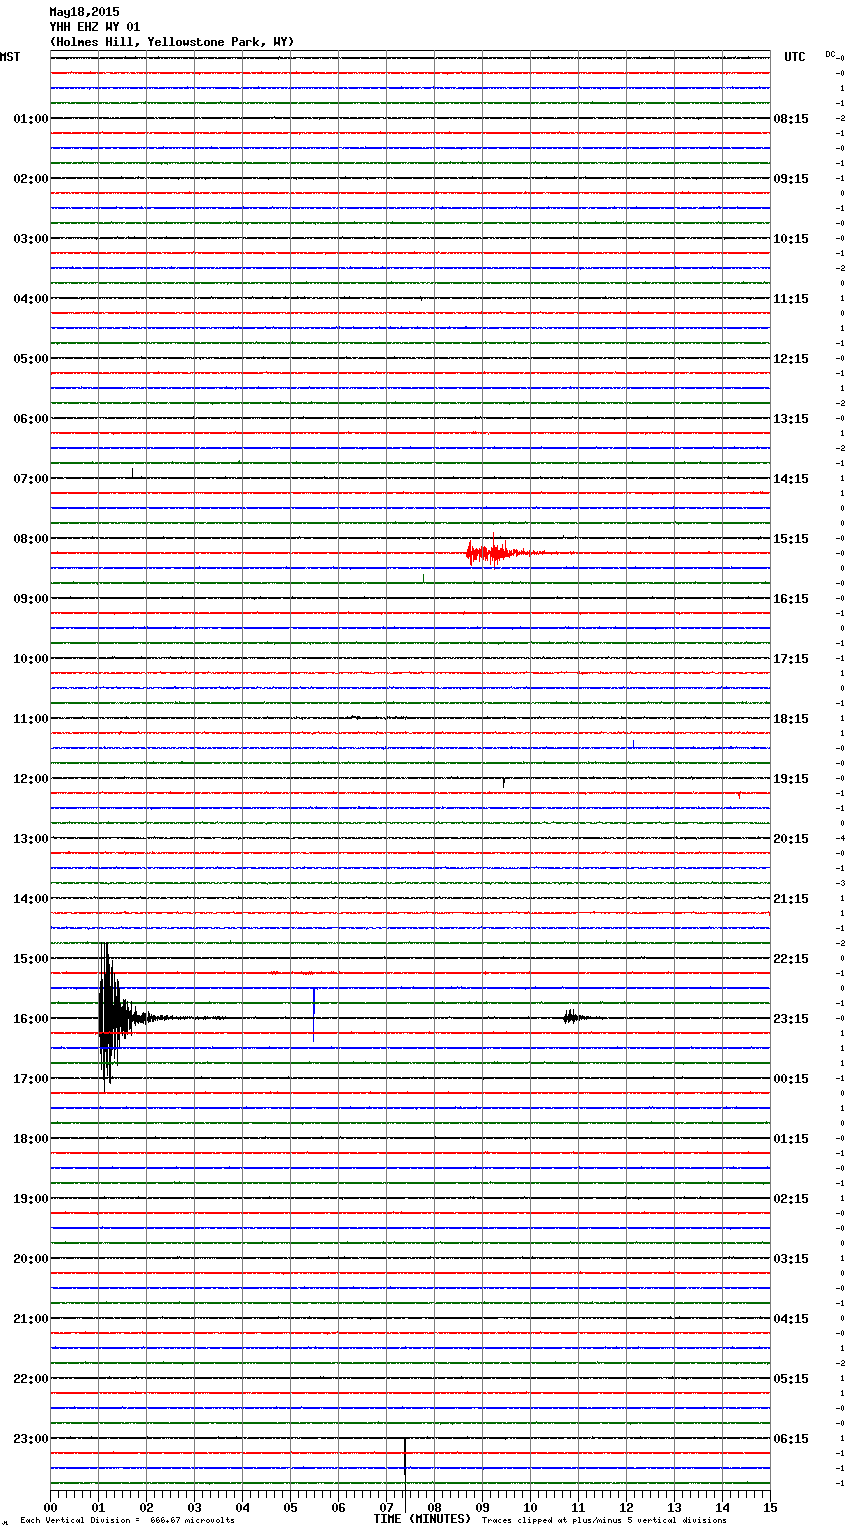Click minute 00 on the time axis
Screen dimensions: 850x1534
[50, 1507]
